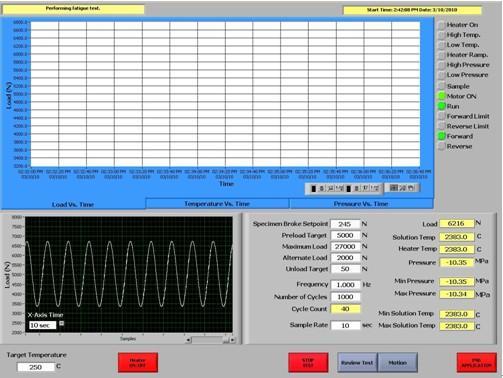Switch to the Pressure Vs. Time tab
This screenshot has width=503, height=378.
point(361,204)
